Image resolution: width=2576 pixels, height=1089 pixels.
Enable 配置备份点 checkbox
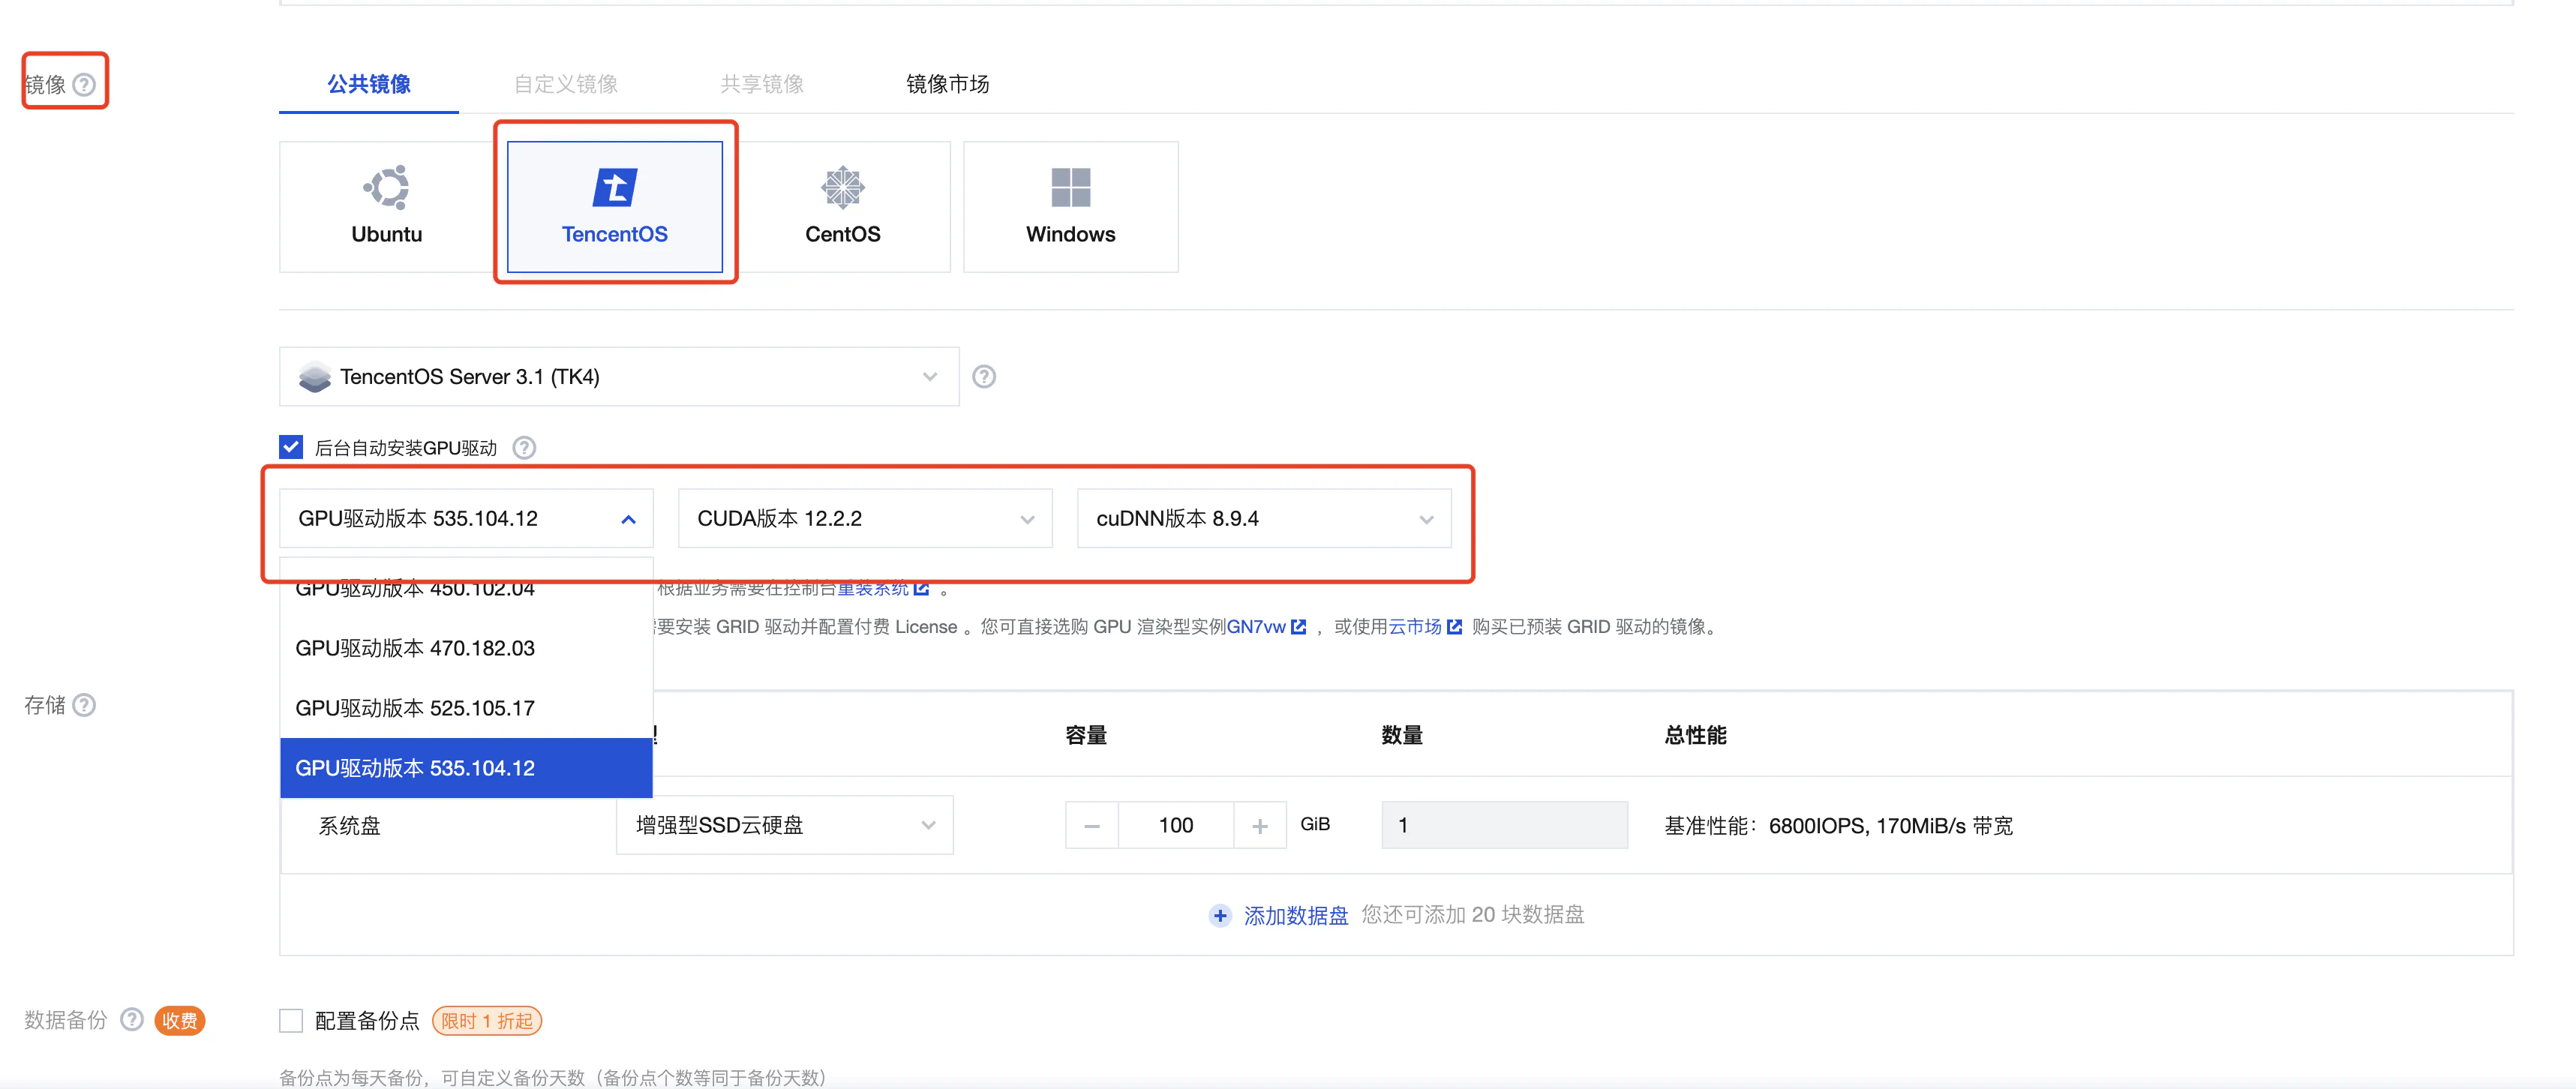[x=291, y=1020]
